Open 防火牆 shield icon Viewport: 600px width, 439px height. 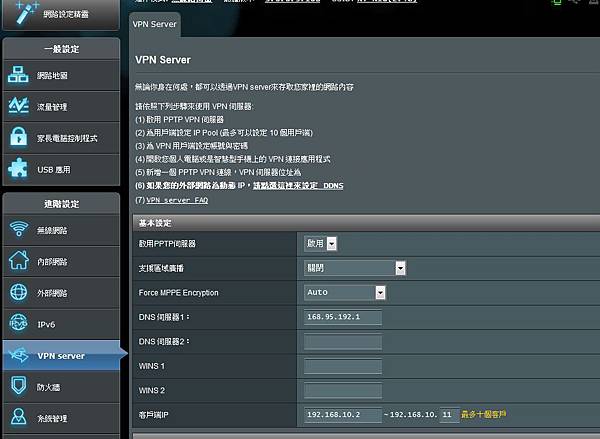point(19,386)
